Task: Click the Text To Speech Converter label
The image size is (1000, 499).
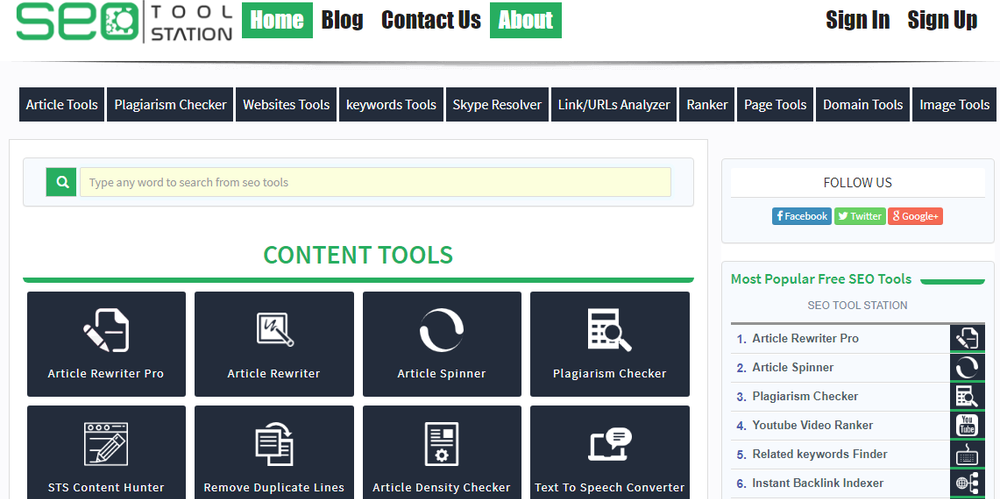Action: pyautogui.click(x=609, y=488)
